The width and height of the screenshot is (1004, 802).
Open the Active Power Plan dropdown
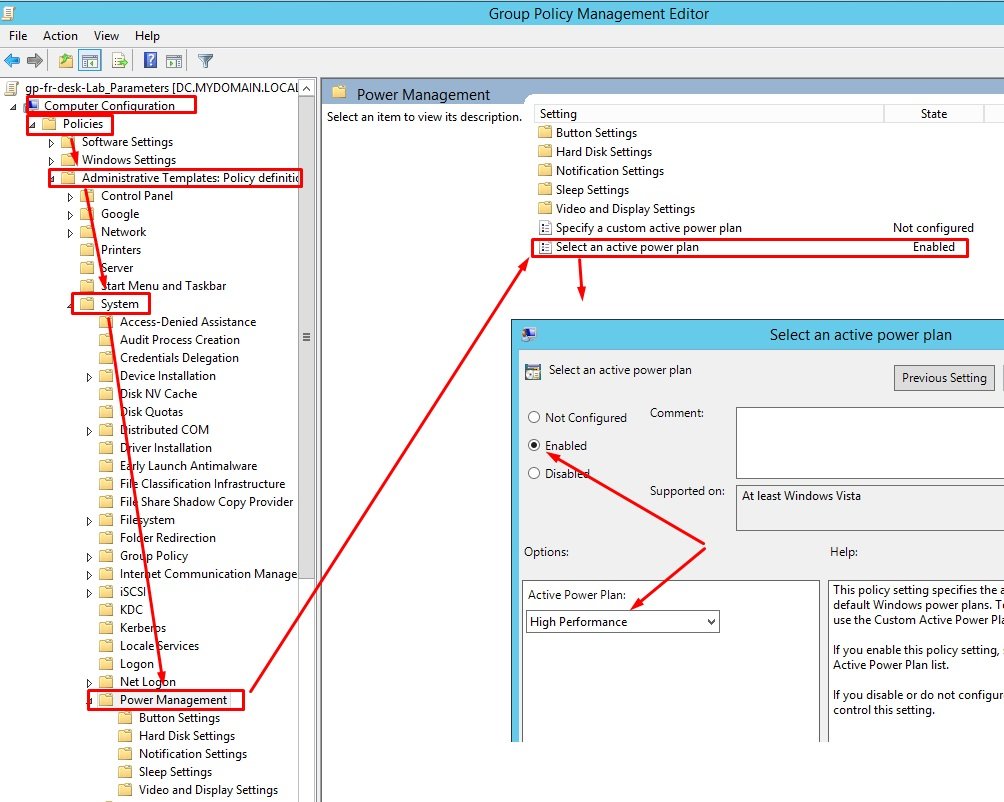coord(623,622)
